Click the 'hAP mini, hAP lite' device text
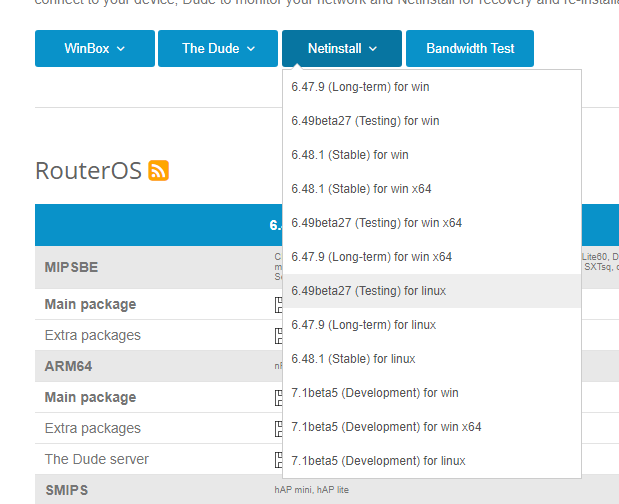The height and width of the screenshot is (504, 619). 311,490
